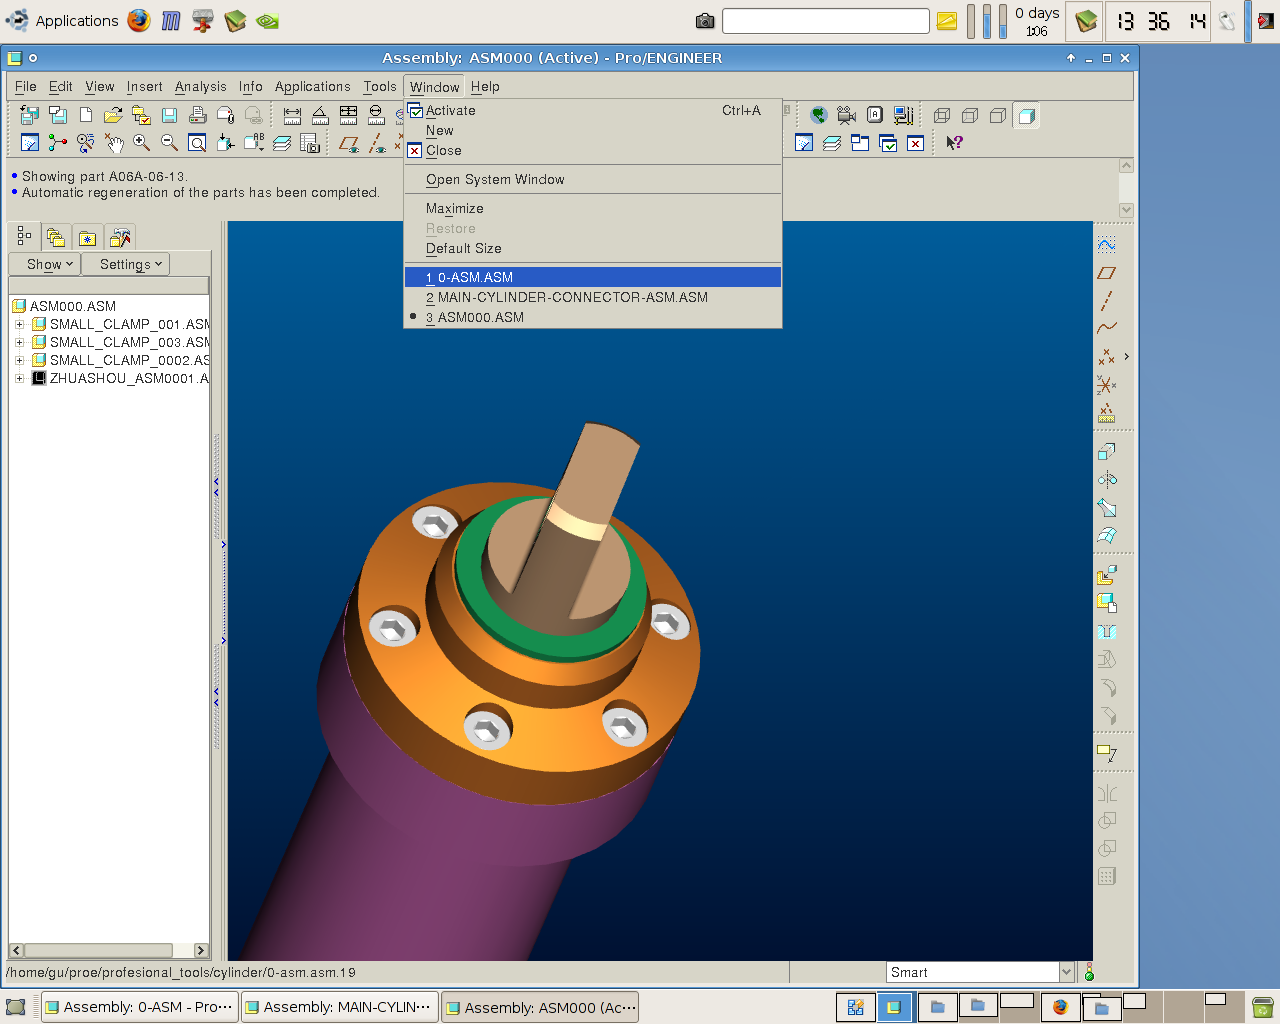Open the Applications menu in the Pro/ENGINEER menu bar
Image resolution: width=1280 pixels, height=1024 pixels.
tap(313, 87)
